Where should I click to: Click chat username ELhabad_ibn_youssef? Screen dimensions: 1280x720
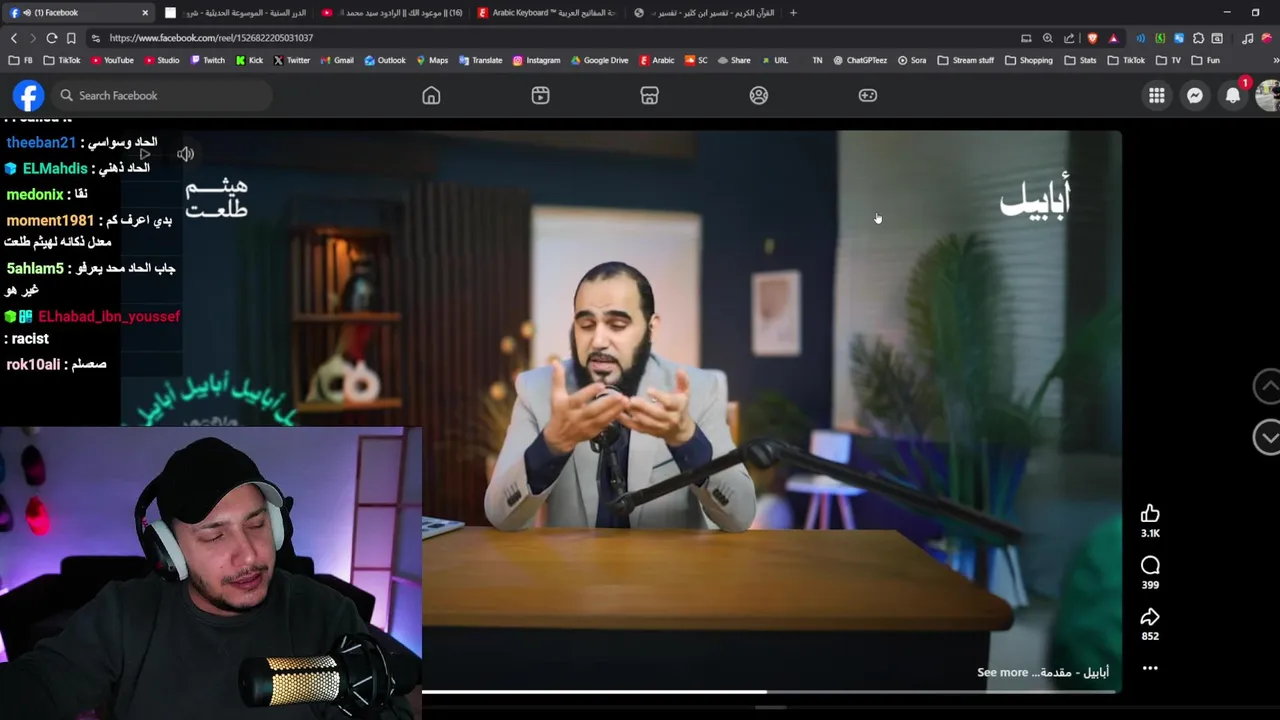[x=109, y=316]
